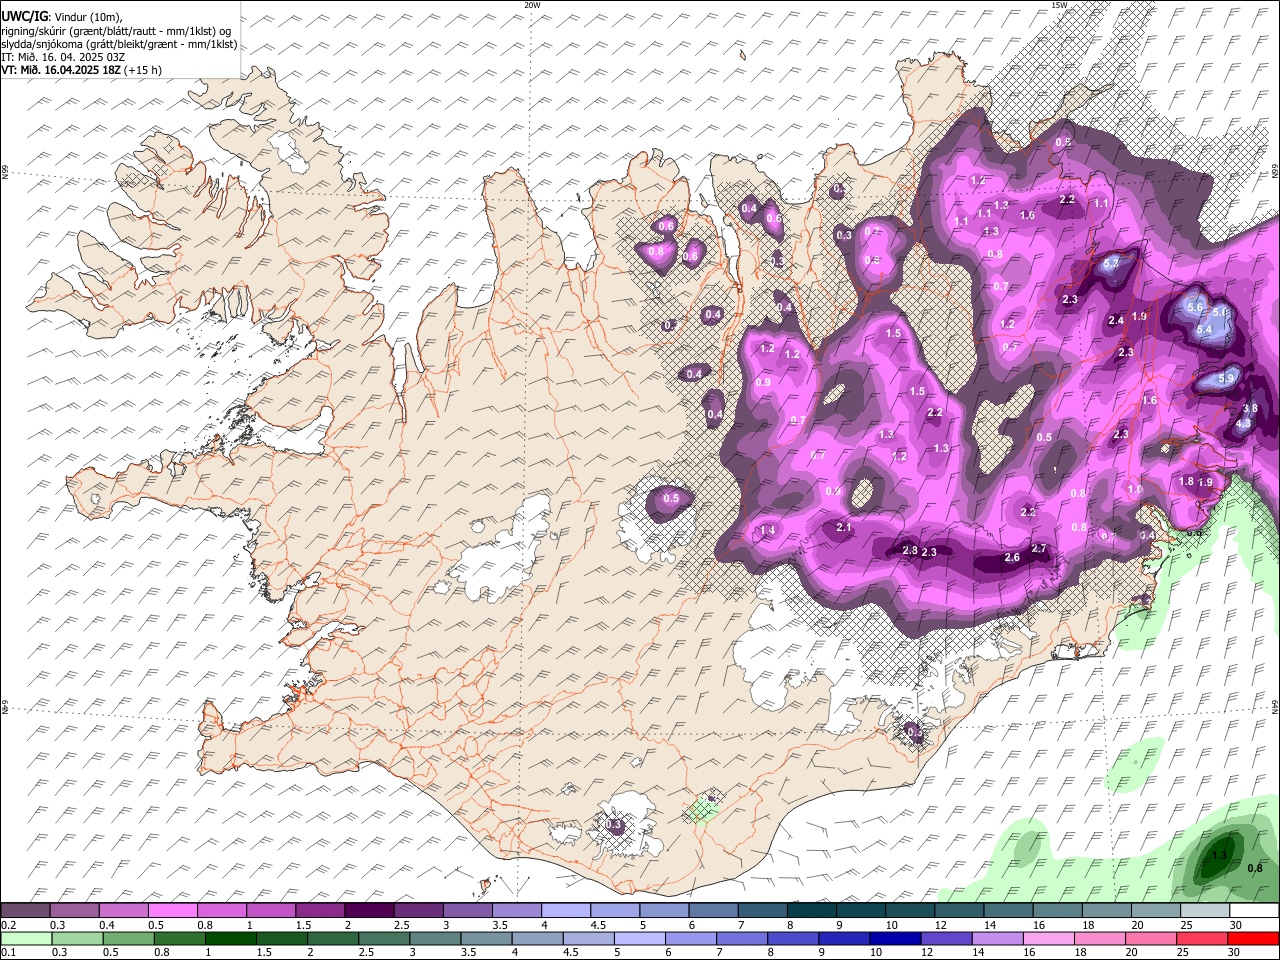Pick the 7 blue swatch in the lower rain legend
1280x960 pixels.
742,939
